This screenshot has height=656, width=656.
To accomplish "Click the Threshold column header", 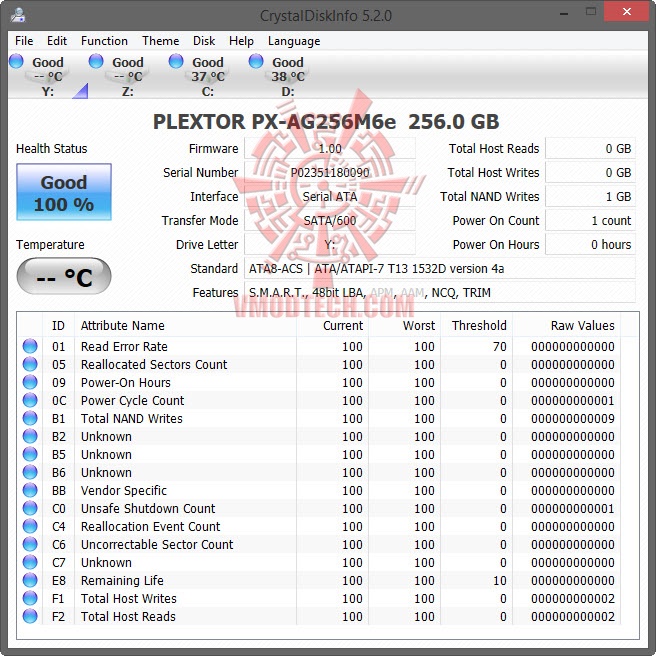I will 477,325.
